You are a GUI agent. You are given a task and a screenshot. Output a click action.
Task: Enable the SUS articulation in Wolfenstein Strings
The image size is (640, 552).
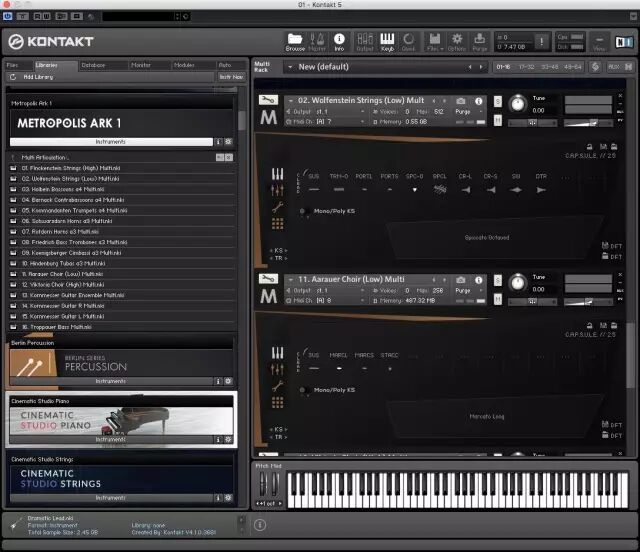tap(313, 183)
